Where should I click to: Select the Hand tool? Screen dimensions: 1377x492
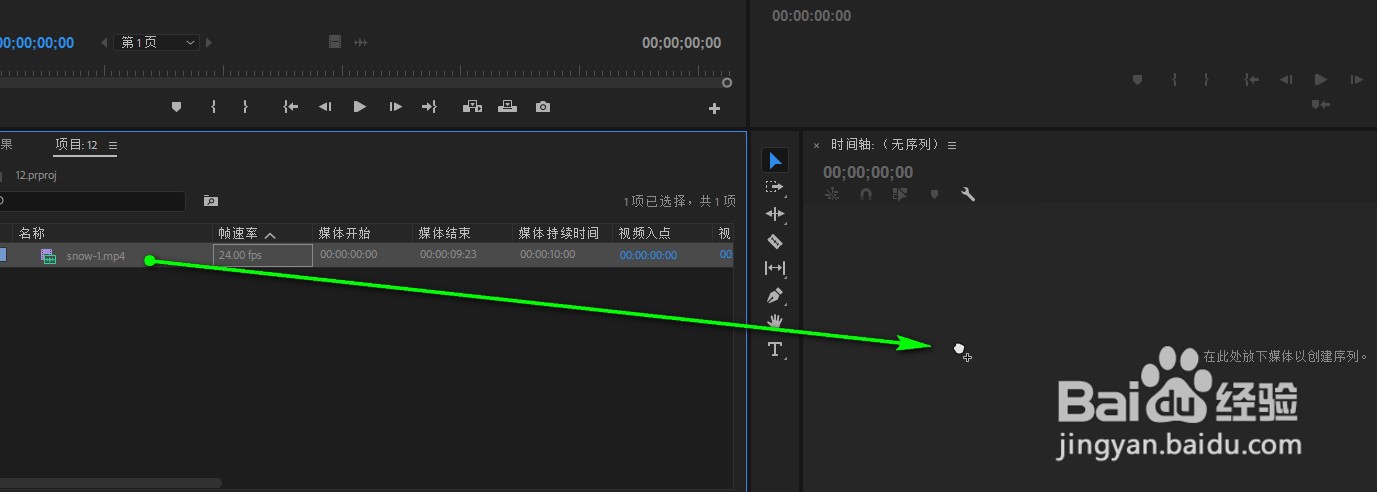point(775,322)
